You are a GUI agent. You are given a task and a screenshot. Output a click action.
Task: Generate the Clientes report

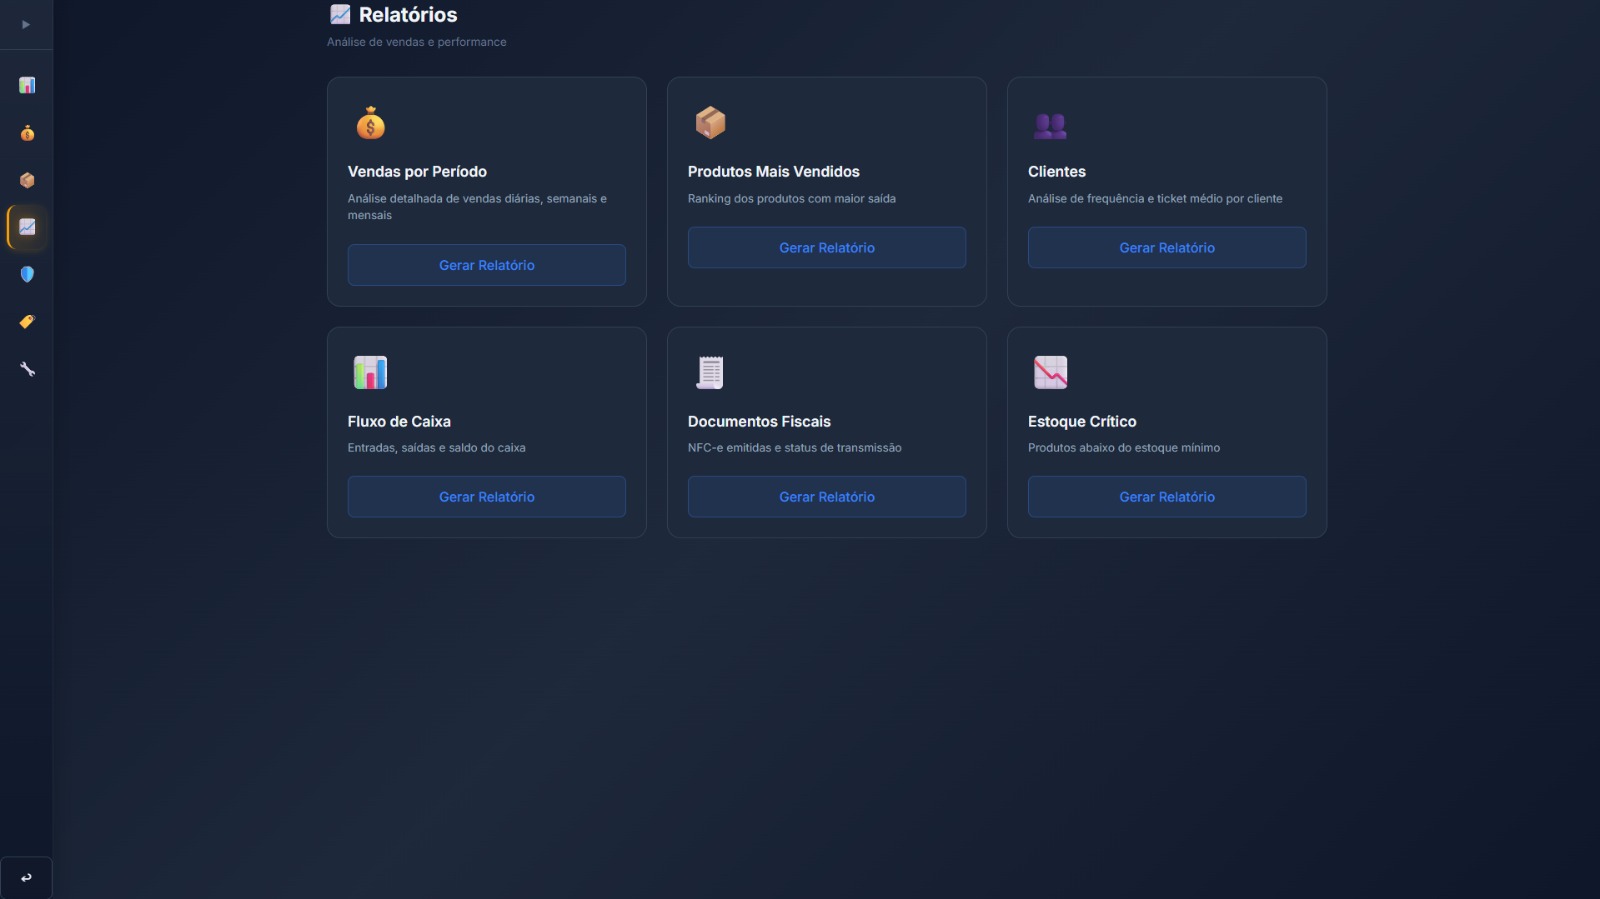point(1167,248)
